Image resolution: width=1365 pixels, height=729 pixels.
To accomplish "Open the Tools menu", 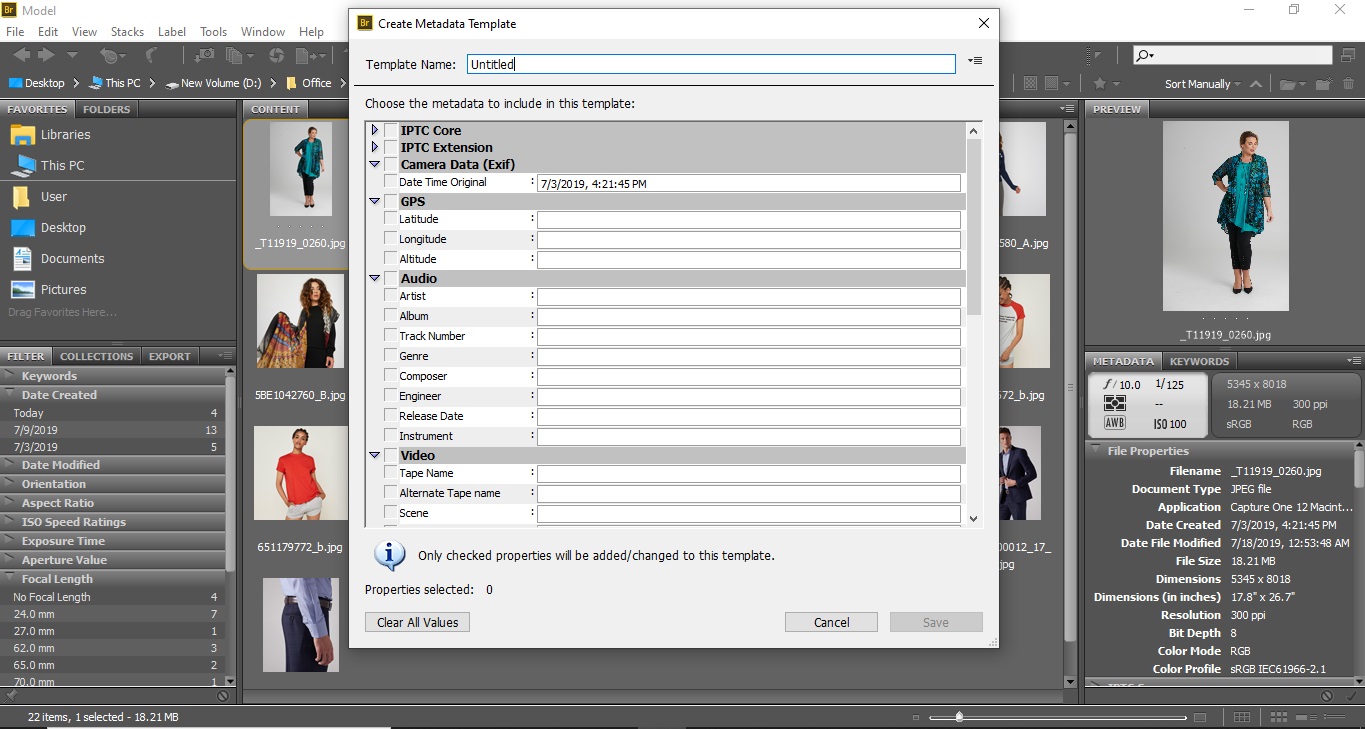I will [x=213, y=31].
